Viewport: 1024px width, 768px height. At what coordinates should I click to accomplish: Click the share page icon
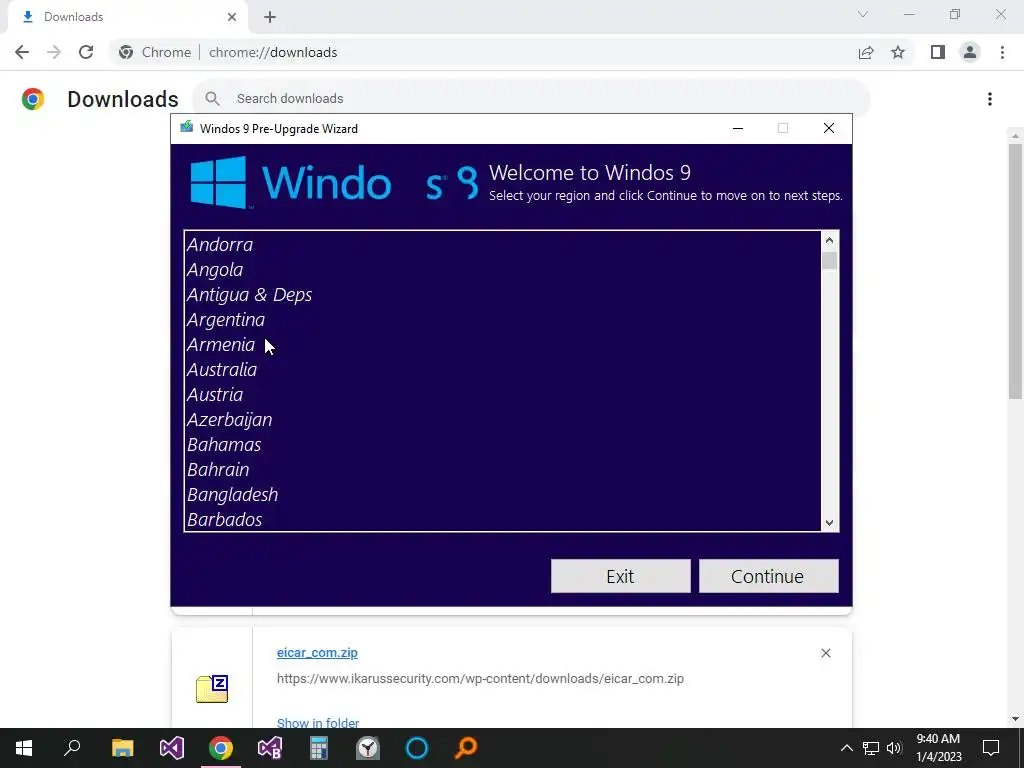coord(866,52)
